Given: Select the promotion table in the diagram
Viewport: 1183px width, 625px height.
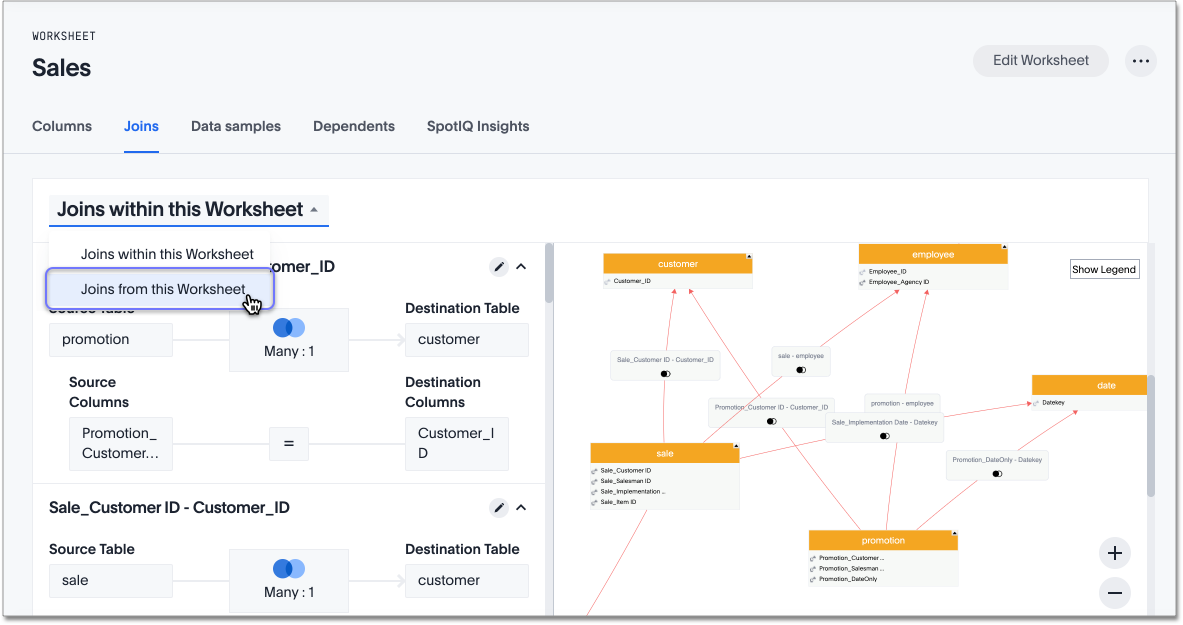Looking at the screenshot, I should [883, 540].
